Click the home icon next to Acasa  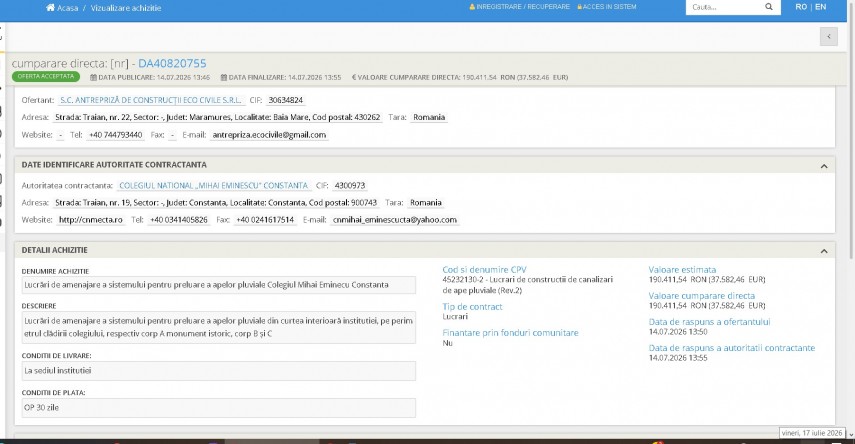50,8
